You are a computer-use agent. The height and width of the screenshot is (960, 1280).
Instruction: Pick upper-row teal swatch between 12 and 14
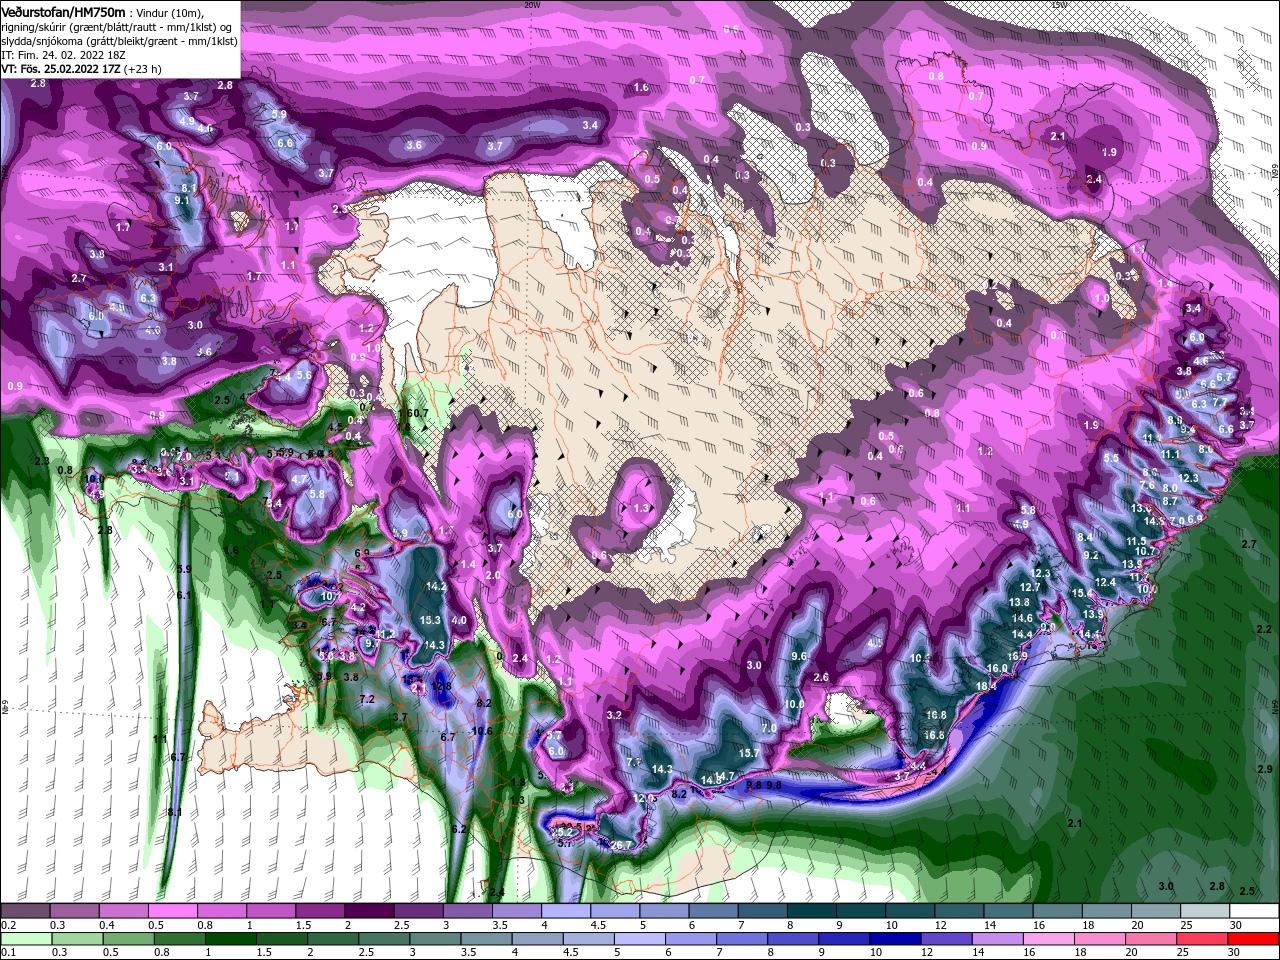[x=960, y=911]
